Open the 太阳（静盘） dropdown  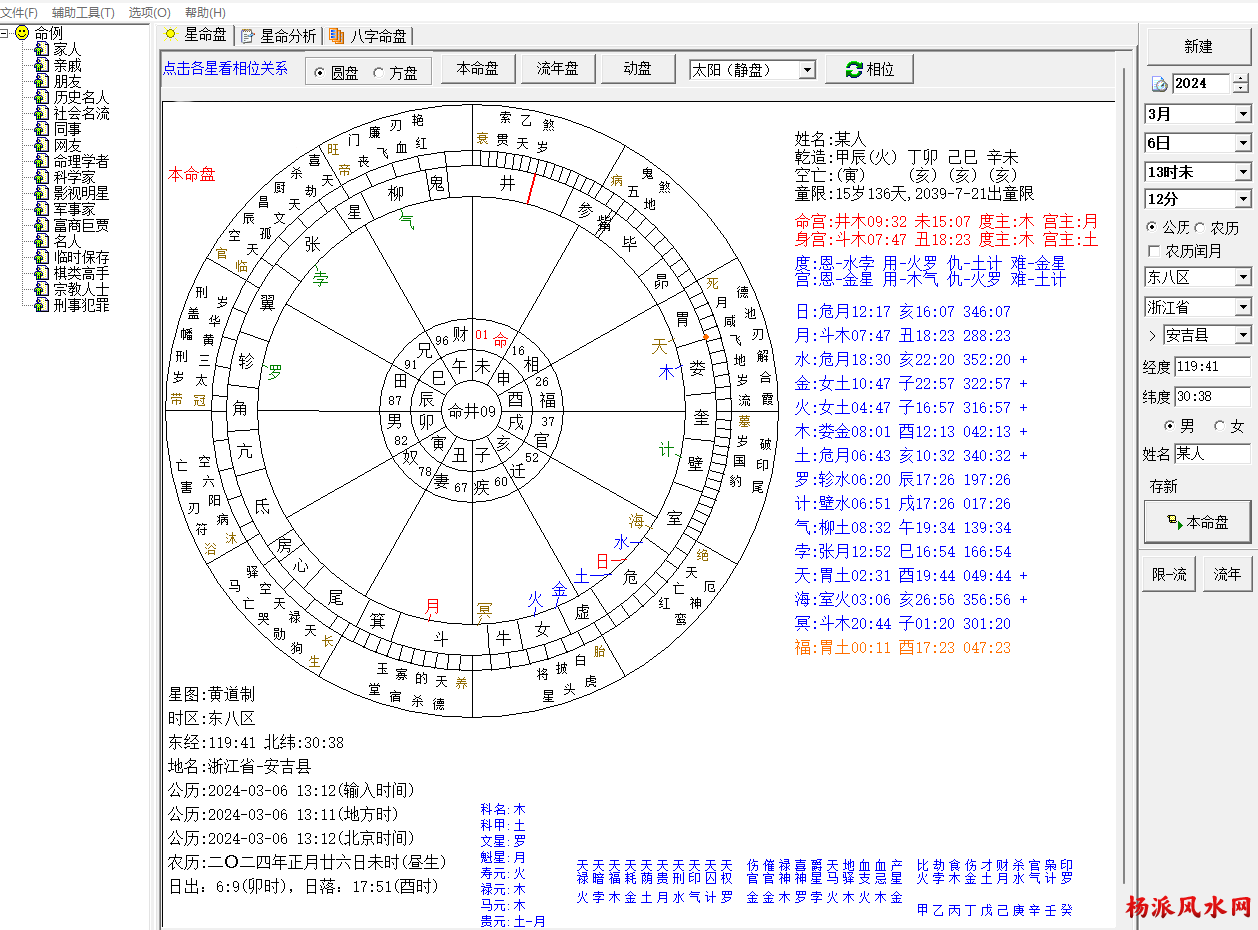807,70
